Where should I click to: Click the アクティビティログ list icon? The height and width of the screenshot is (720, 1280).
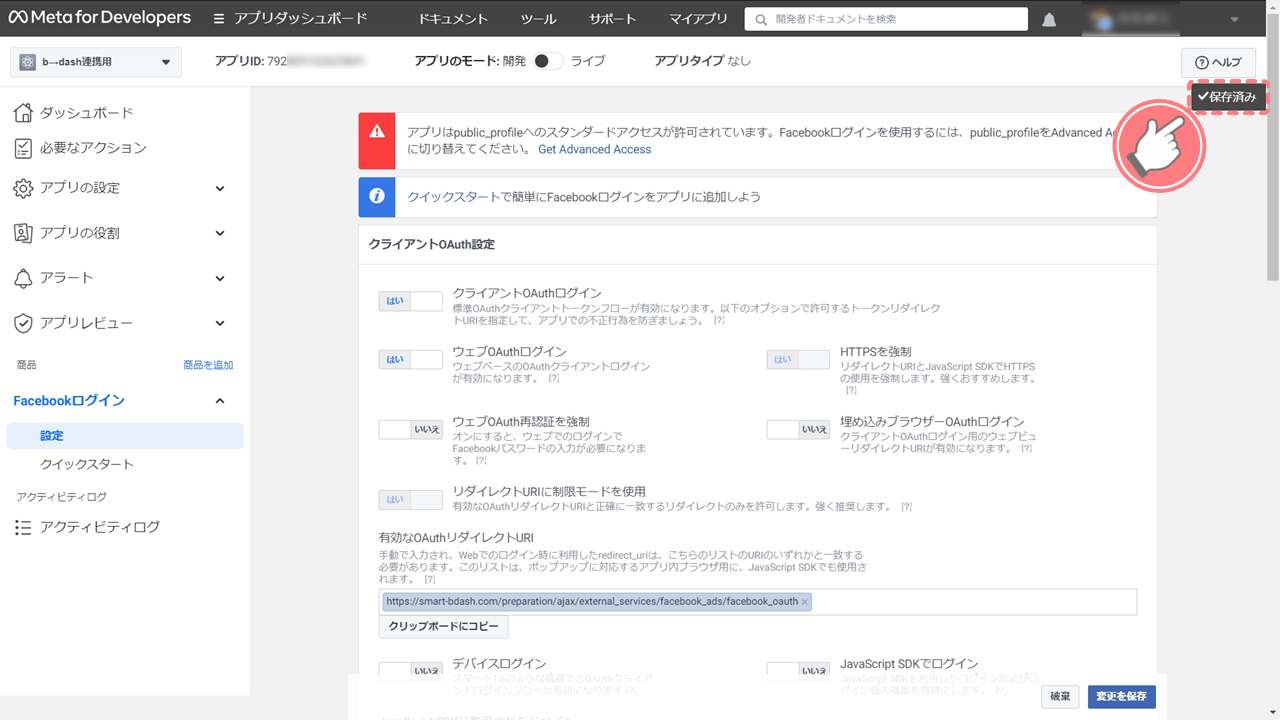[x=23, y=527]
